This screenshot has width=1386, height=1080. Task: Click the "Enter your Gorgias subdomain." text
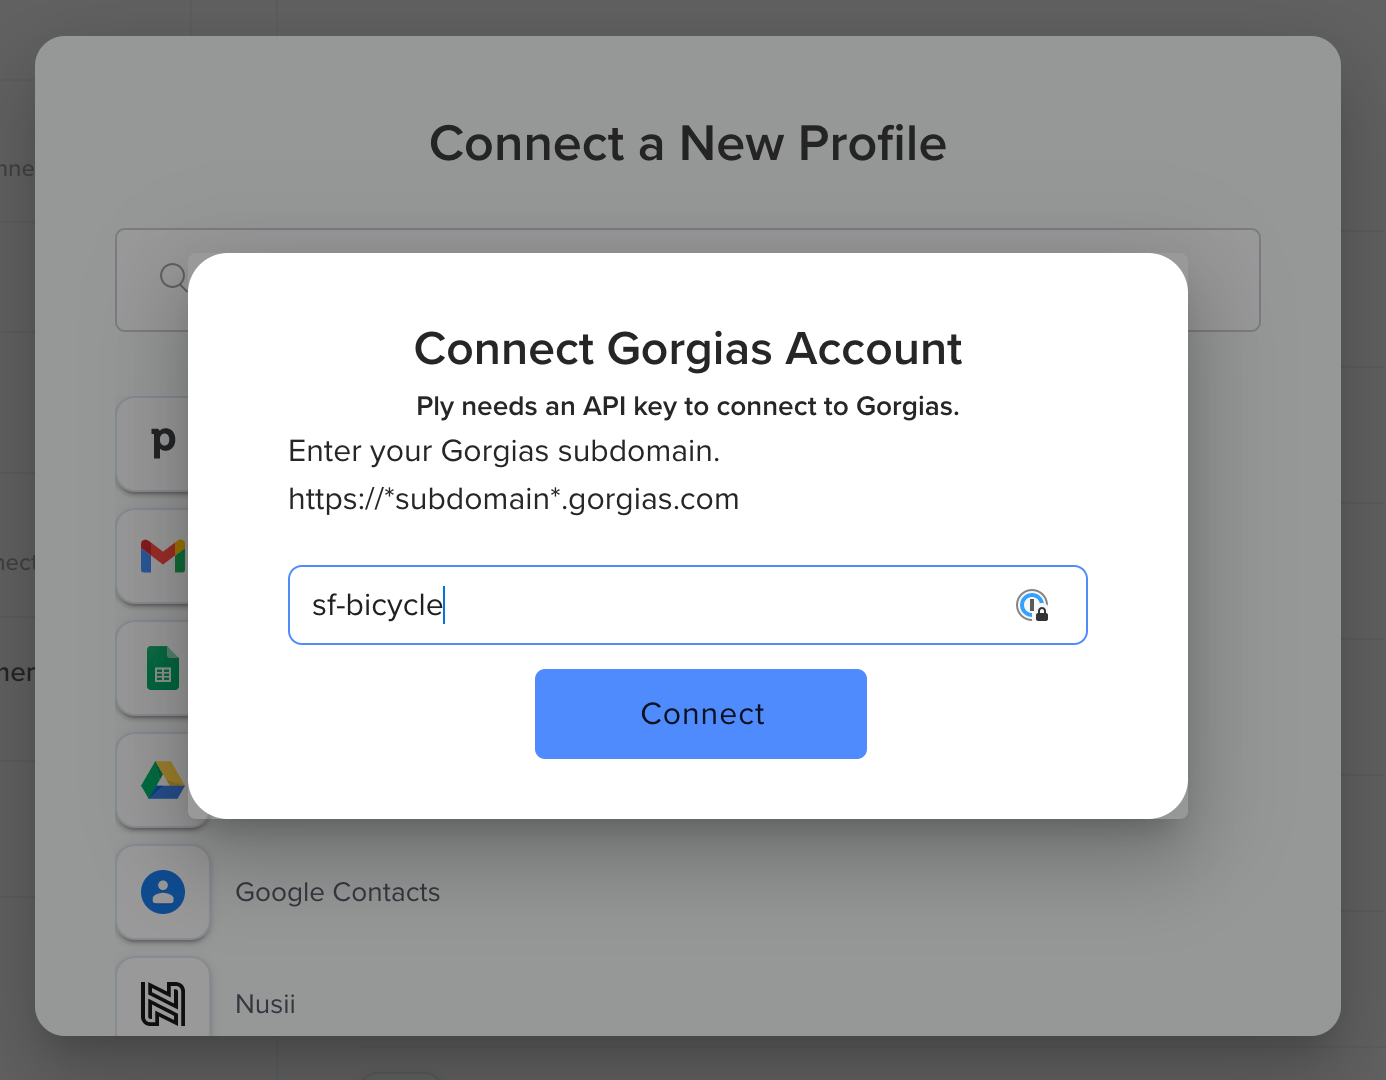[x=504, y=451]
